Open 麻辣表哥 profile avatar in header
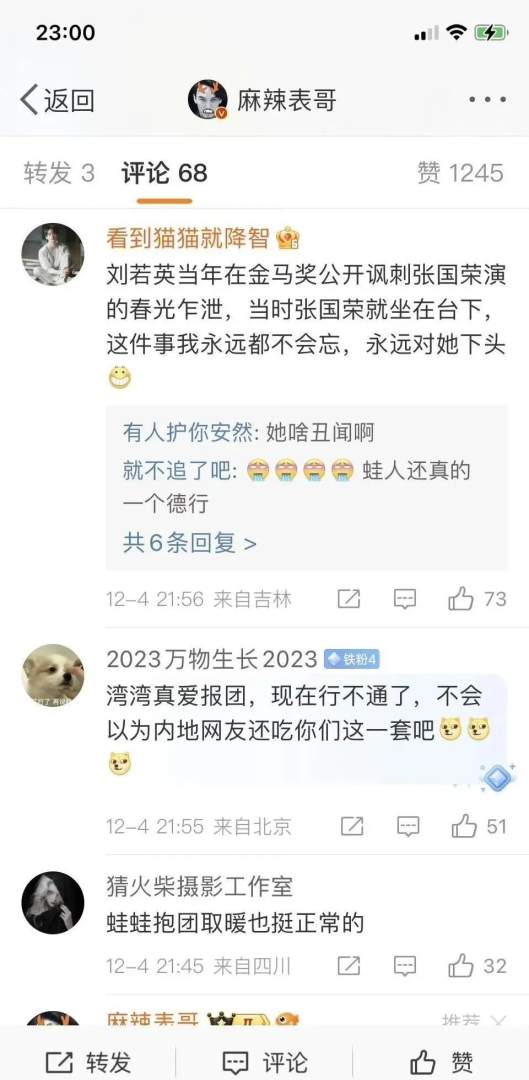The width and height of the screenshot is (529, 1080). click(208, 100)
